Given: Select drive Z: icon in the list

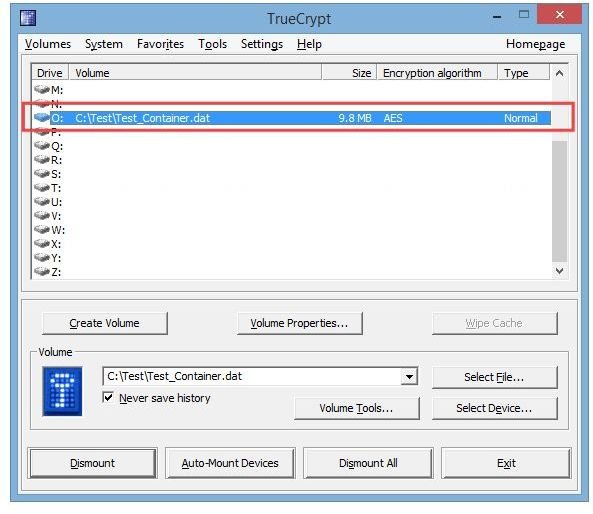Looking at the screenshot, I should coord(42,272).
